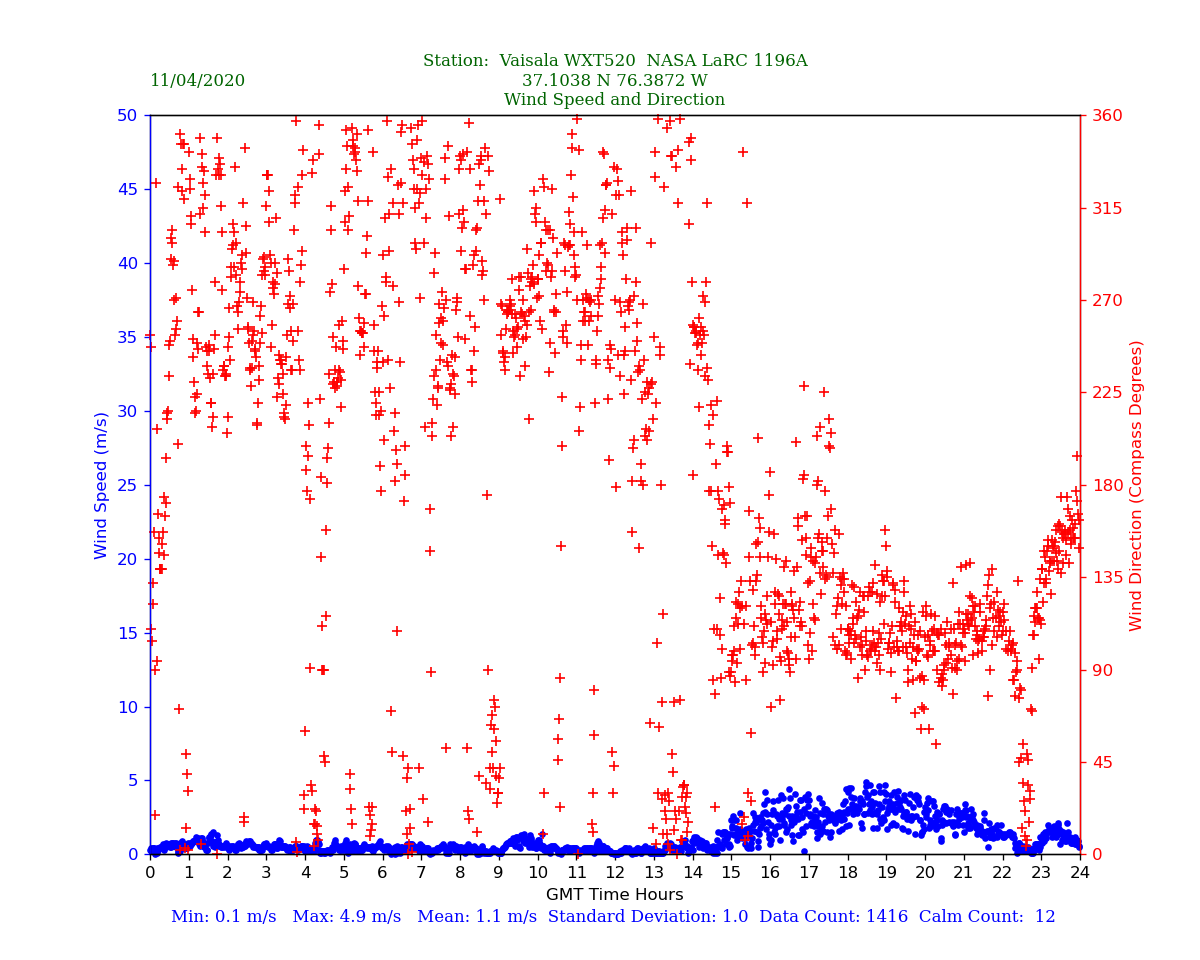
Task: Click the Calm Count: 12 text
Action: coord(989,917)
